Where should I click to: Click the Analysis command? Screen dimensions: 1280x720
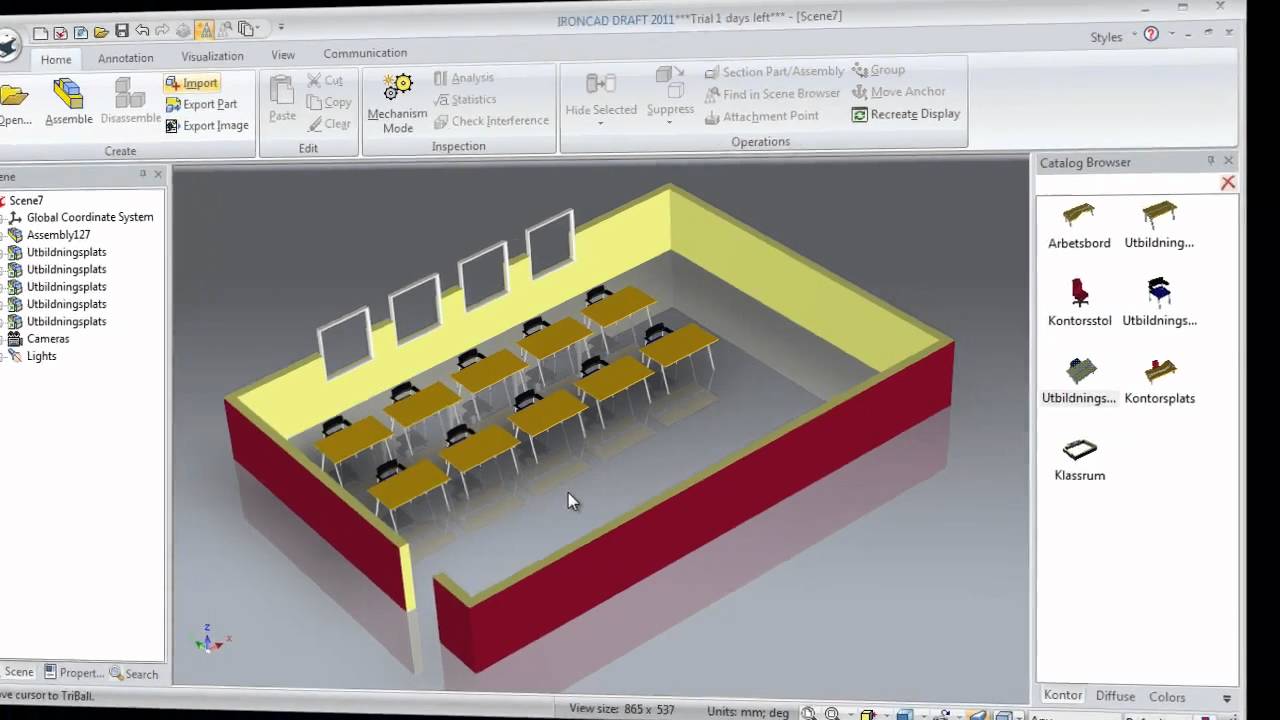(x=464, y=78)
